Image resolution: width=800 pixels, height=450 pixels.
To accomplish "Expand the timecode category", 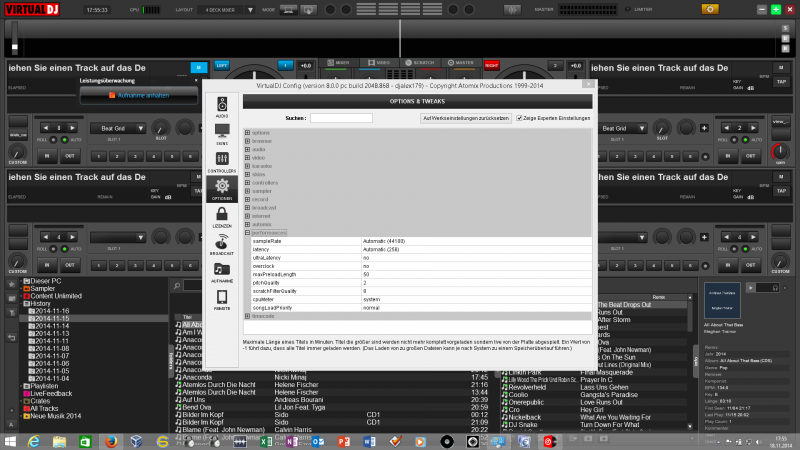I will tap(247, 316).
